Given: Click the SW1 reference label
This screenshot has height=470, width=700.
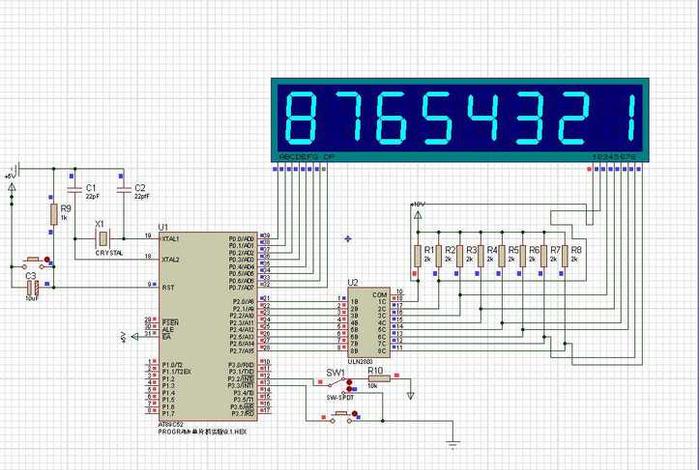Looking at the screenshot, I should tap(335, 373).
